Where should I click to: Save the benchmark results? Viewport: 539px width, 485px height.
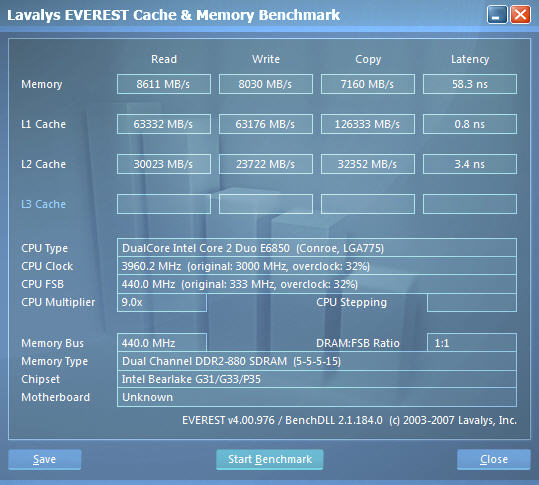(45, 459)
